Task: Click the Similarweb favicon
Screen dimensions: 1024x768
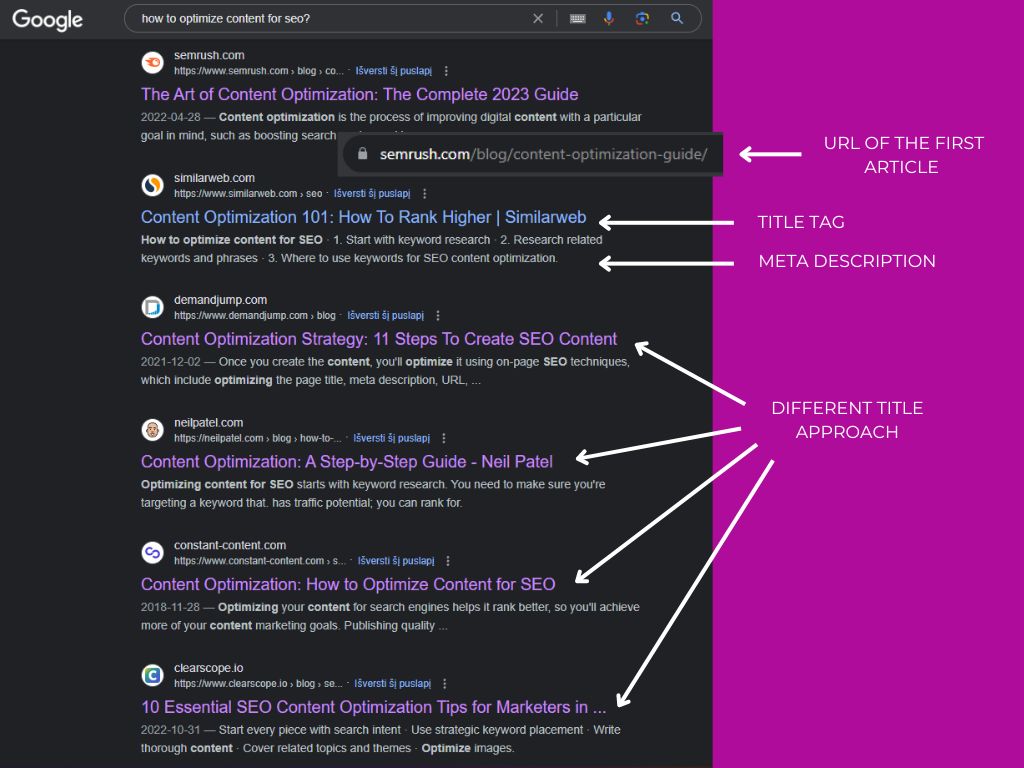Action: click(x=153, y=185)
